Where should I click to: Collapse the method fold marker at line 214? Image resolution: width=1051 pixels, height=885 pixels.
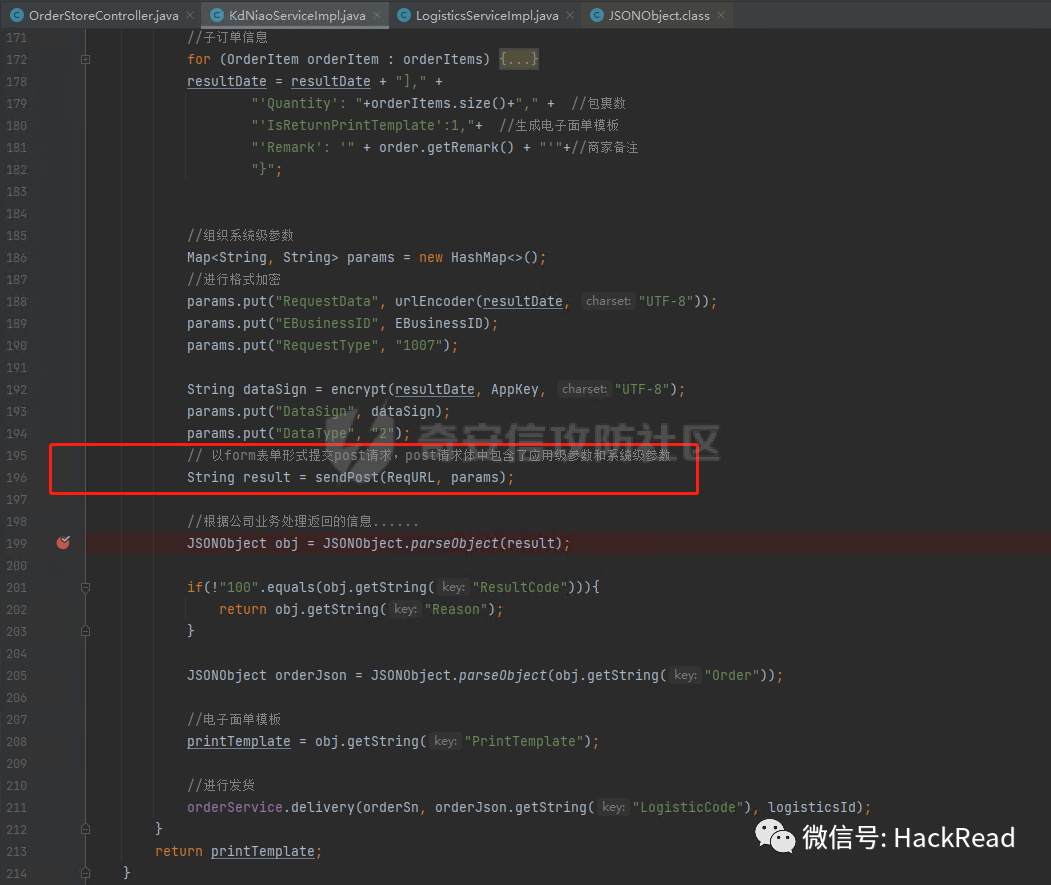point(85,873)
